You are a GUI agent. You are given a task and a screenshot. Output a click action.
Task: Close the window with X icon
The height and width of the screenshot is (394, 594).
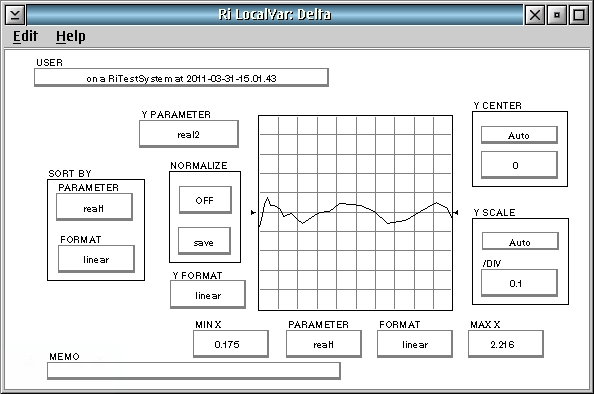click(x=535, y=15)
